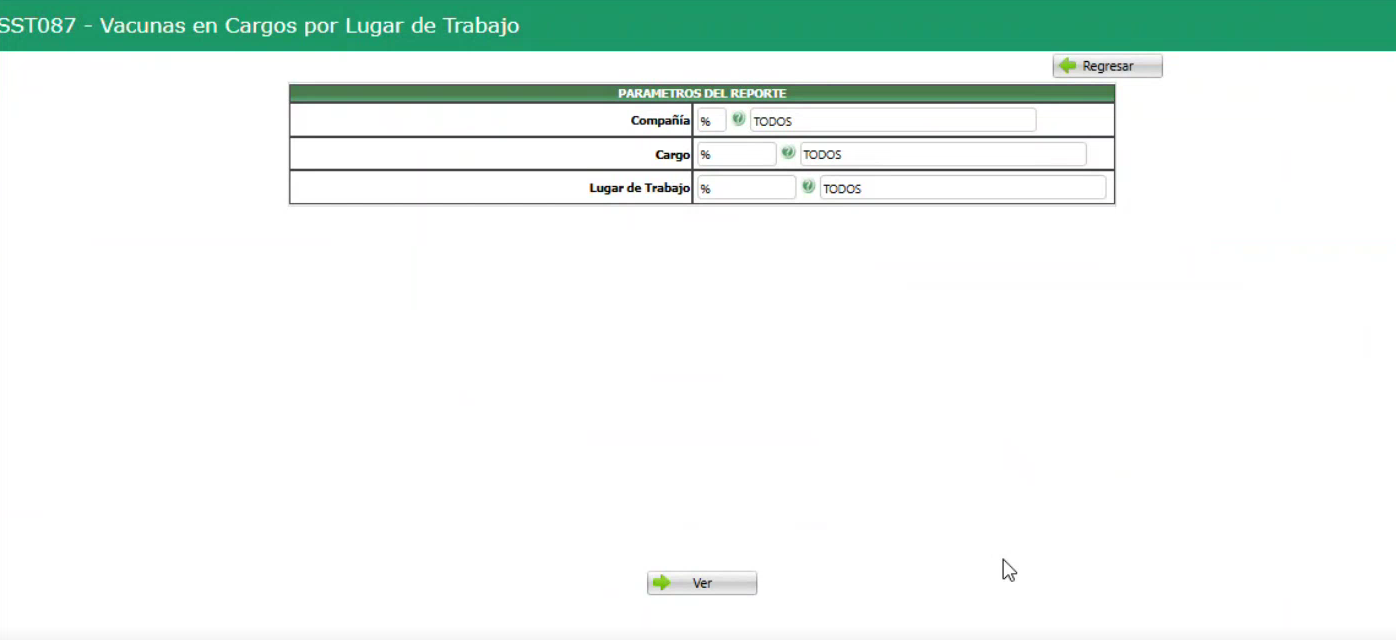
Task: Select the TODOS field for Lugar de Trabajo
Action: [962, 188]
